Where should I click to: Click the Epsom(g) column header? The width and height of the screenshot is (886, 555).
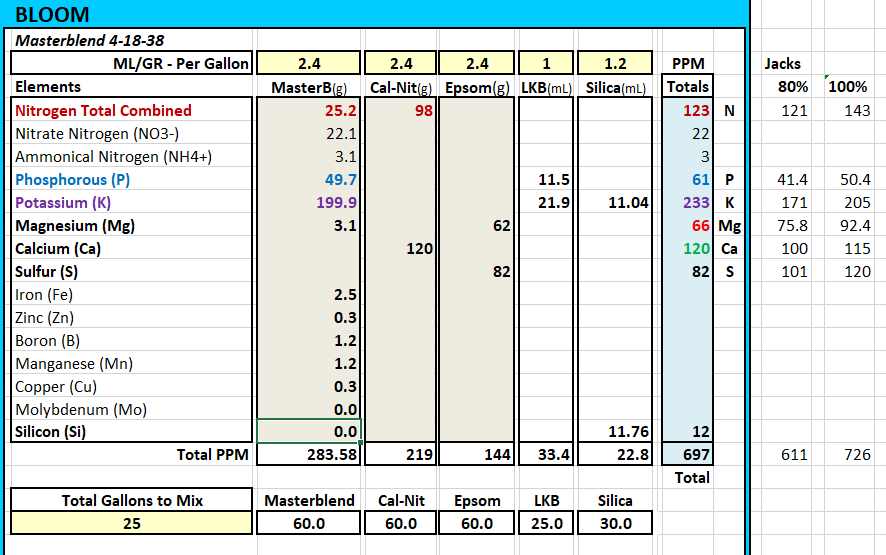pyautogui.click(x=476, y=88)
